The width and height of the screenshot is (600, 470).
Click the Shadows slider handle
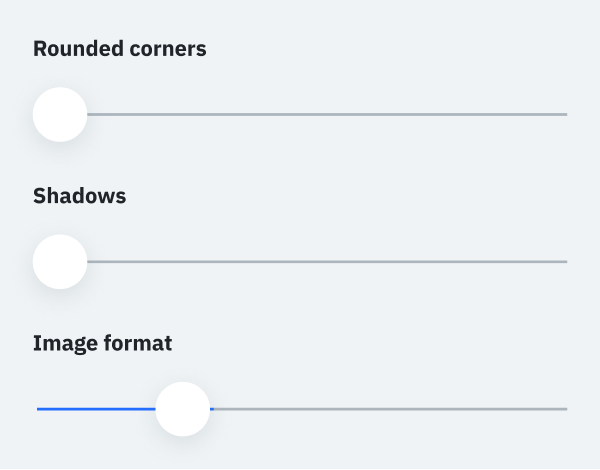click(60, 262)
